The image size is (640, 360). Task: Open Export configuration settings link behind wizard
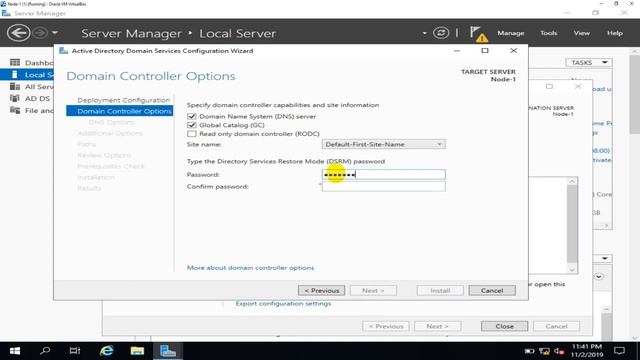[x=283, y=303]
